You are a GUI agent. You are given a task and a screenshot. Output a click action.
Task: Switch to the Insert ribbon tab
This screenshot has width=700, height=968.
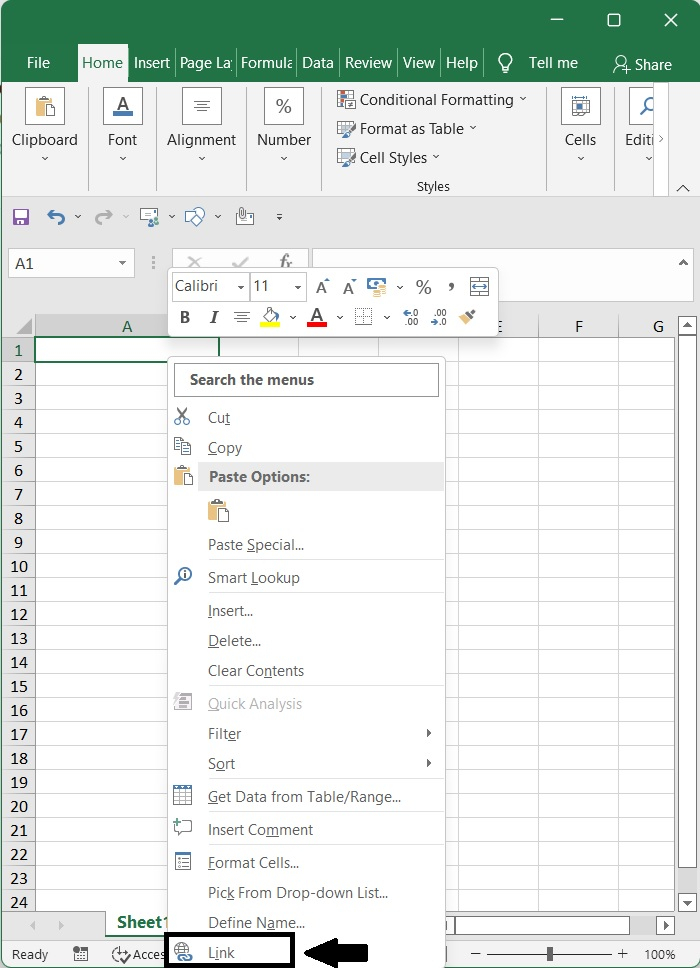tap(151, 63)
